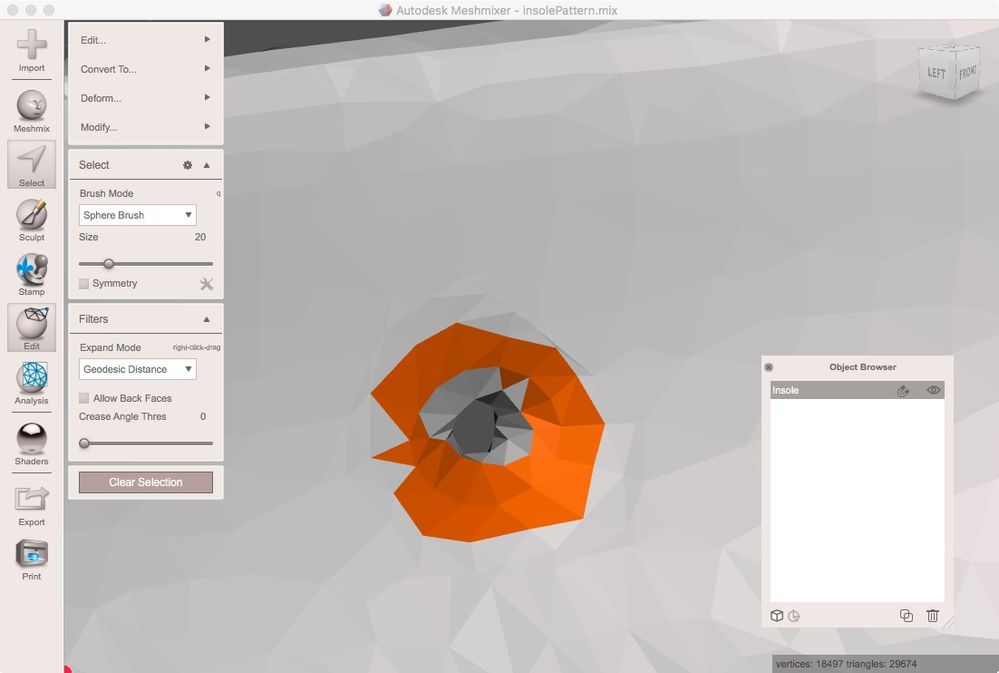The height and width of the screenshot is (673, 999).
Task: Open the Stamp tool
Action: point(31,274)
